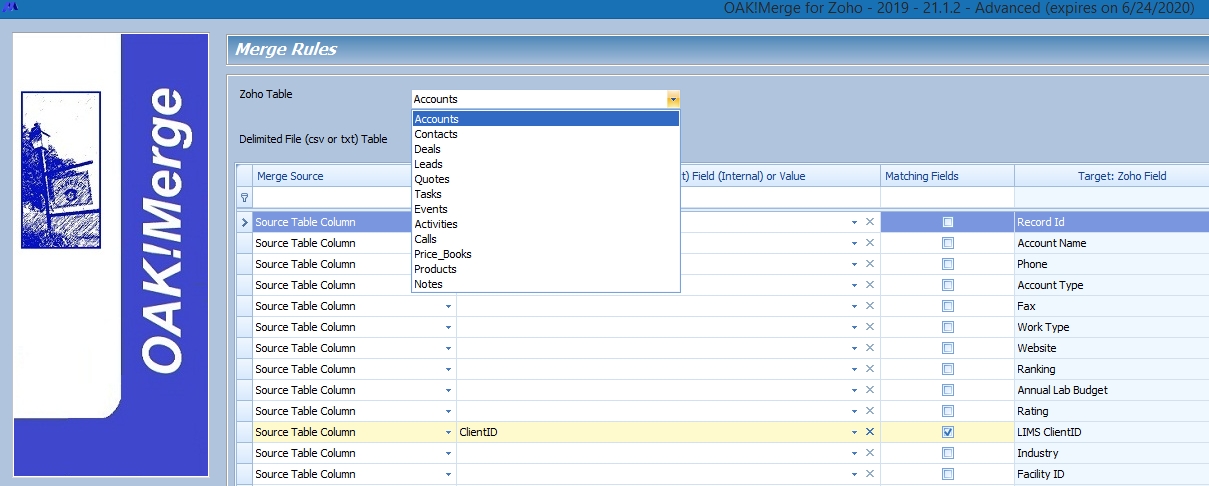The height and width of the screenshot is (486, 1209).
Task: Clear the field value in the Facility ID row
Action: (869, 474)
